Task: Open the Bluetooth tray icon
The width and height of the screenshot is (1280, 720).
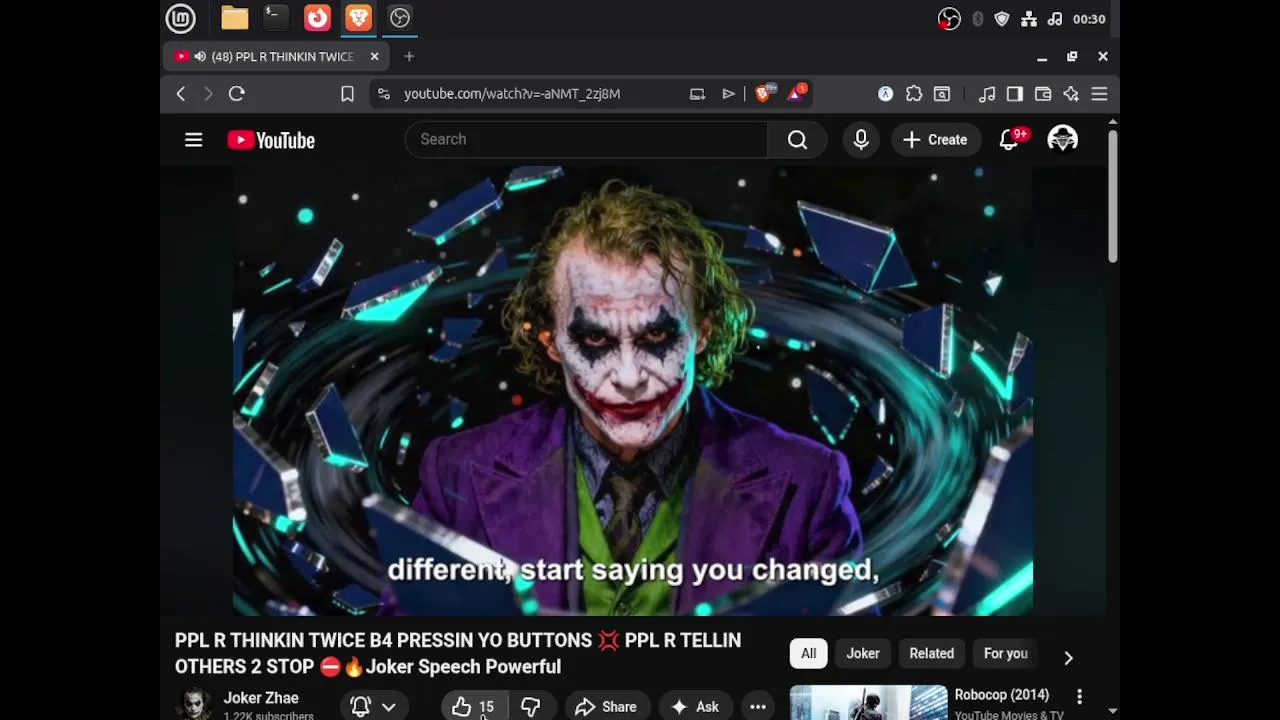Action: (977, 19)
